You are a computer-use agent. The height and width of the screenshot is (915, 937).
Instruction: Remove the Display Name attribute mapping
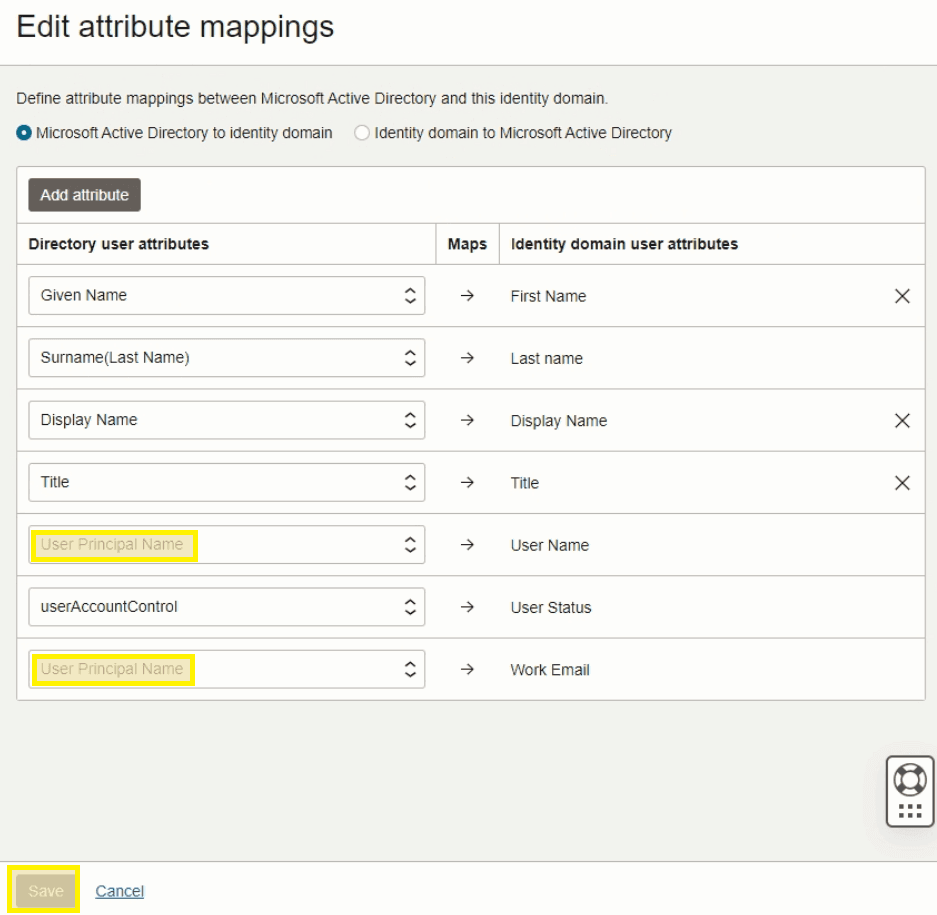pyautogui.click(x=902, y=420)
